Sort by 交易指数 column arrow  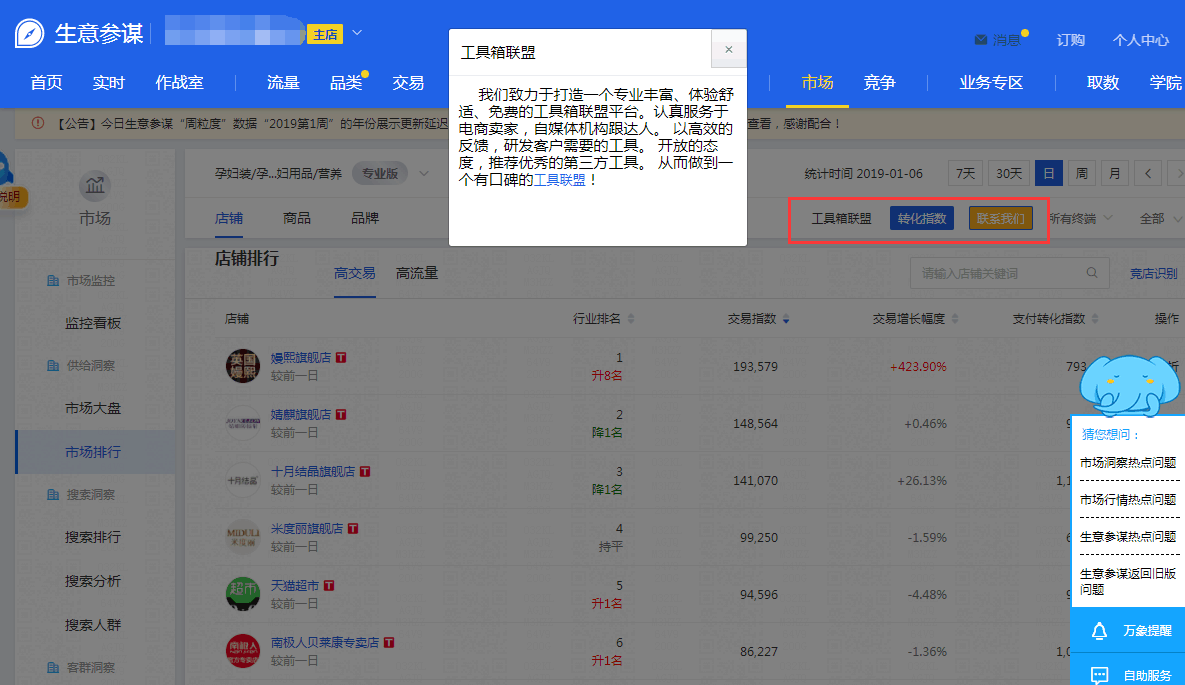tap(786, 319)
